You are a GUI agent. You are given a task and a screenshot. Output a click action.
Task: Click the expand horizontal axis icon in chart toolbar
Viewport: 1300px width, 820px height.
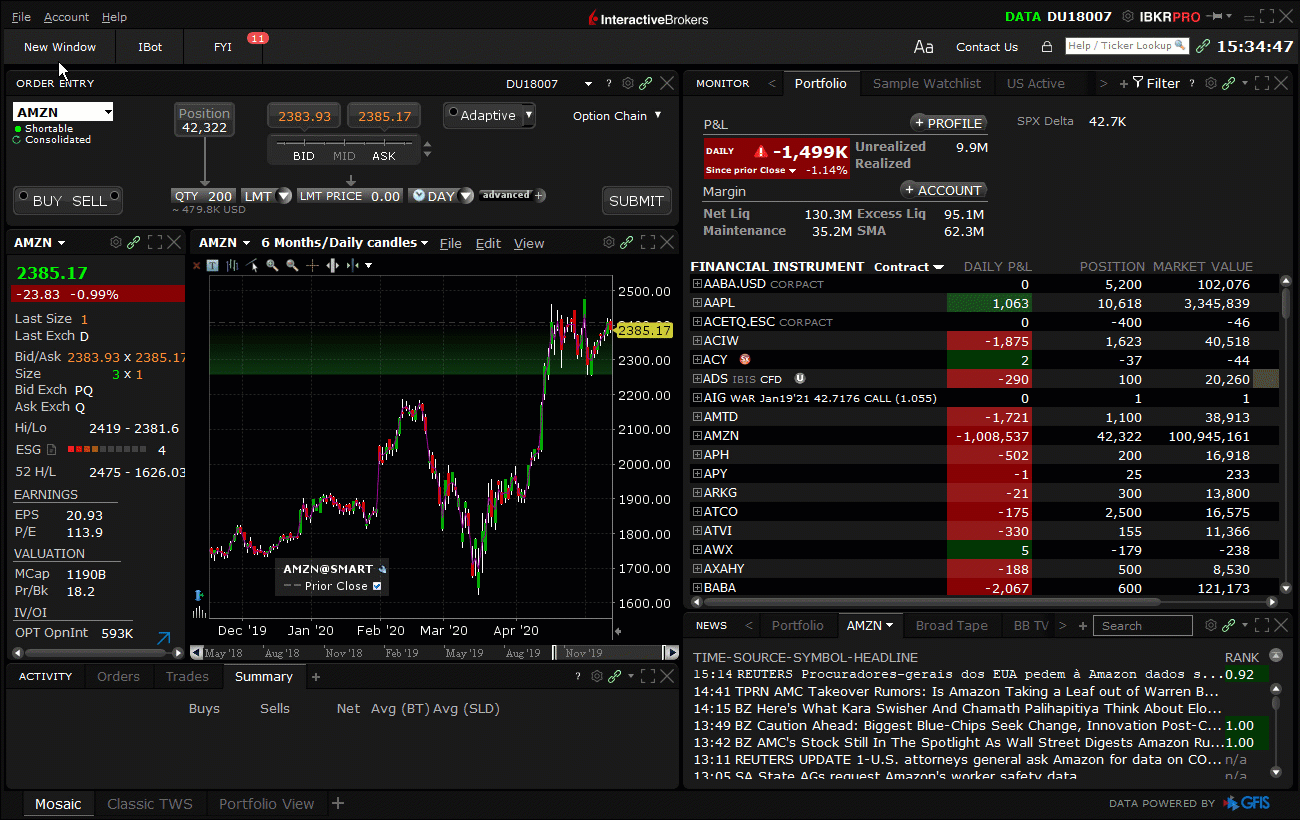(x=333, y=265)
